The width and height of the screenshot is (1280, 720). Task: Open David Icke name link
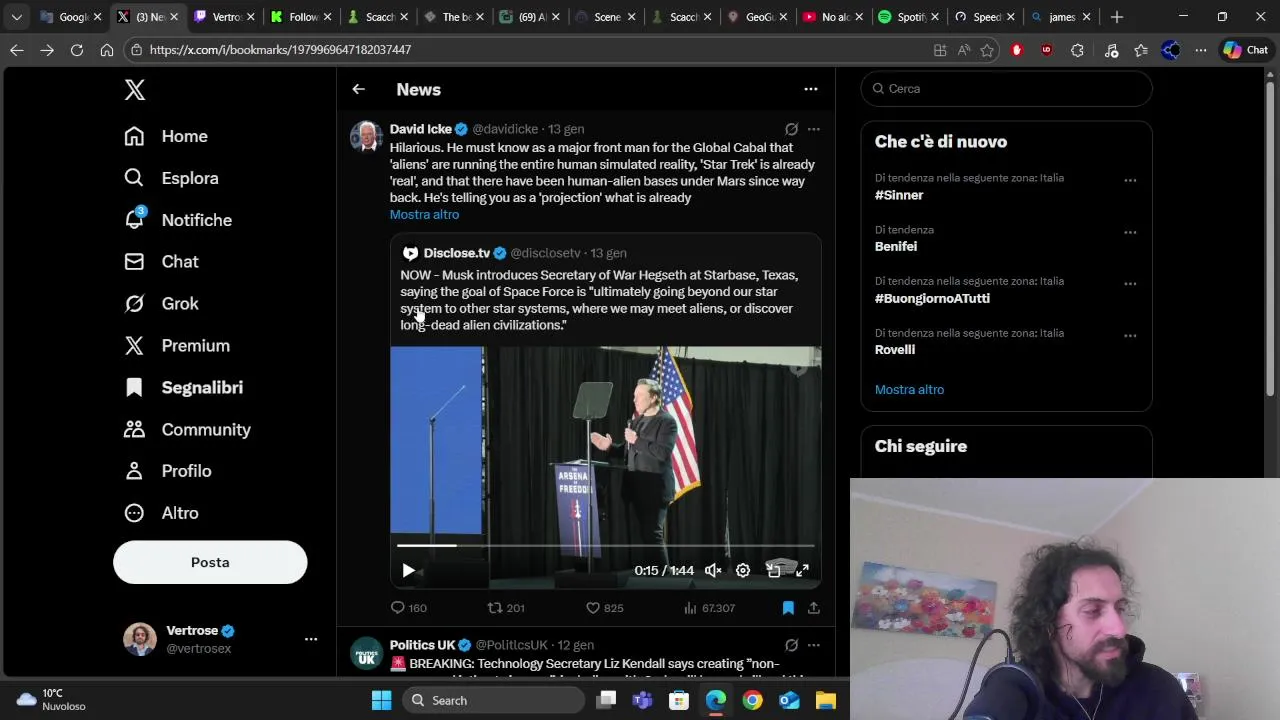pos(421,129)
